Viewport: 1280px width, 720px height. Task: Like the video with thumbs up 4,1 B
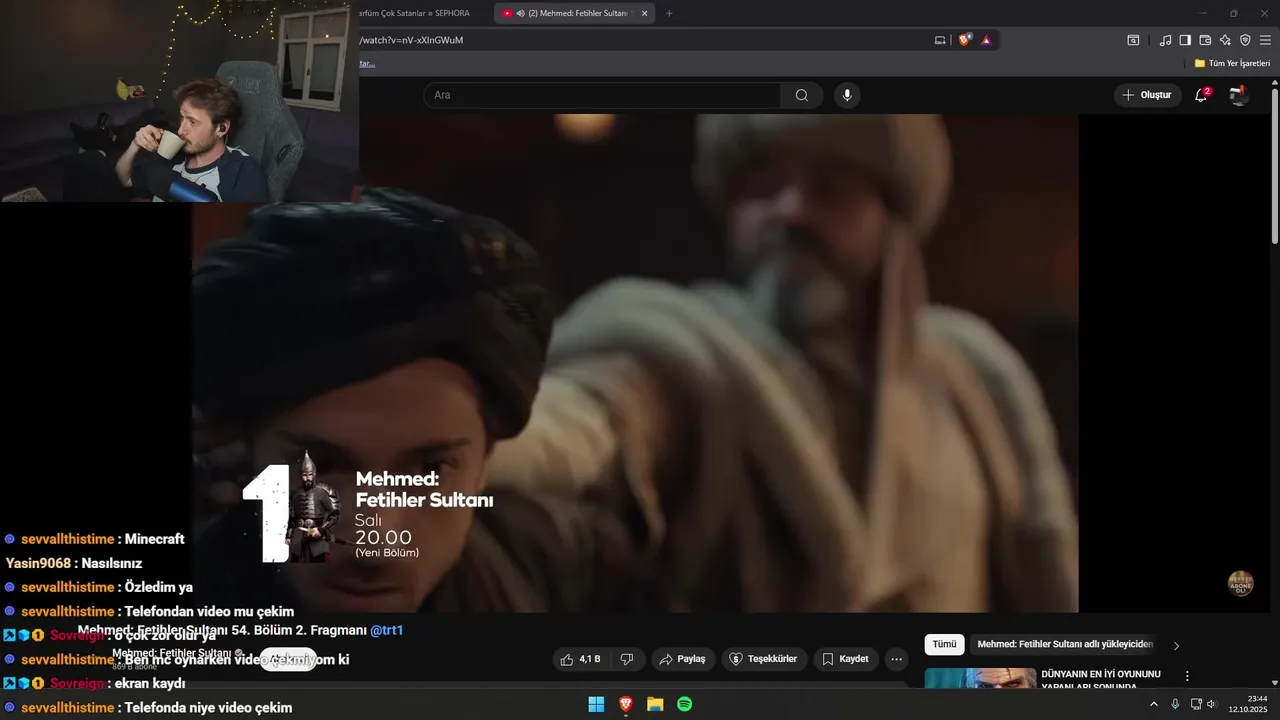point(581,659)
